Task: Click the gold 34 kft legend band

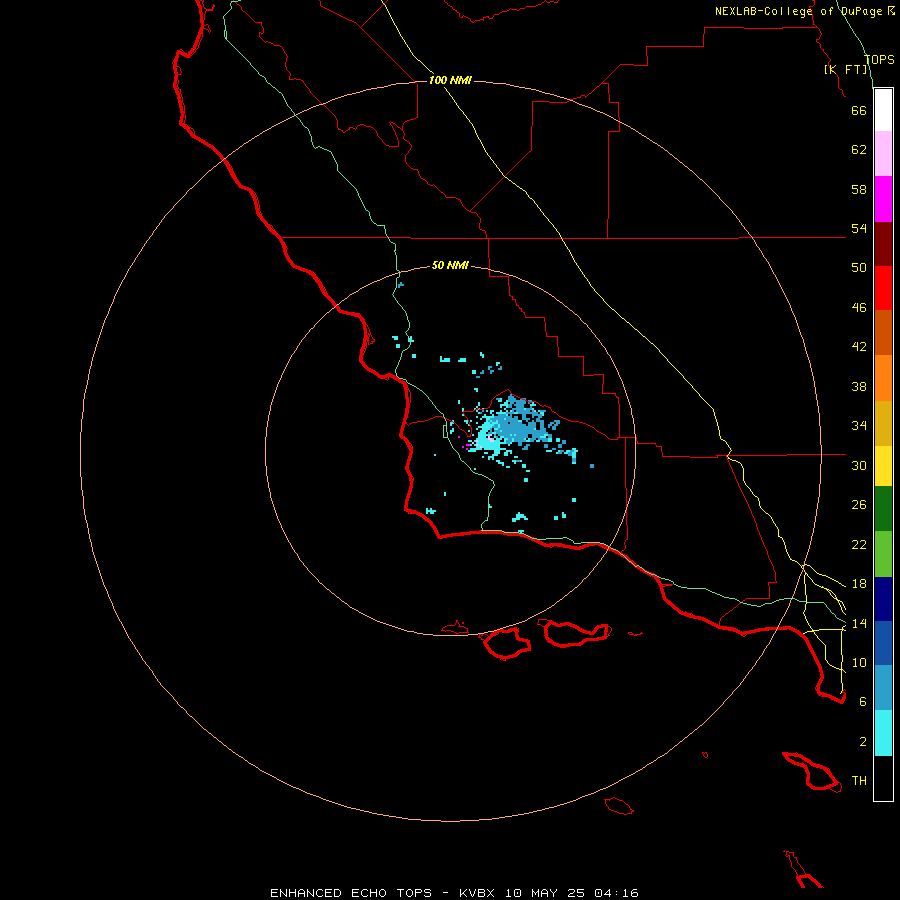Action: click(x=883, y=423)
